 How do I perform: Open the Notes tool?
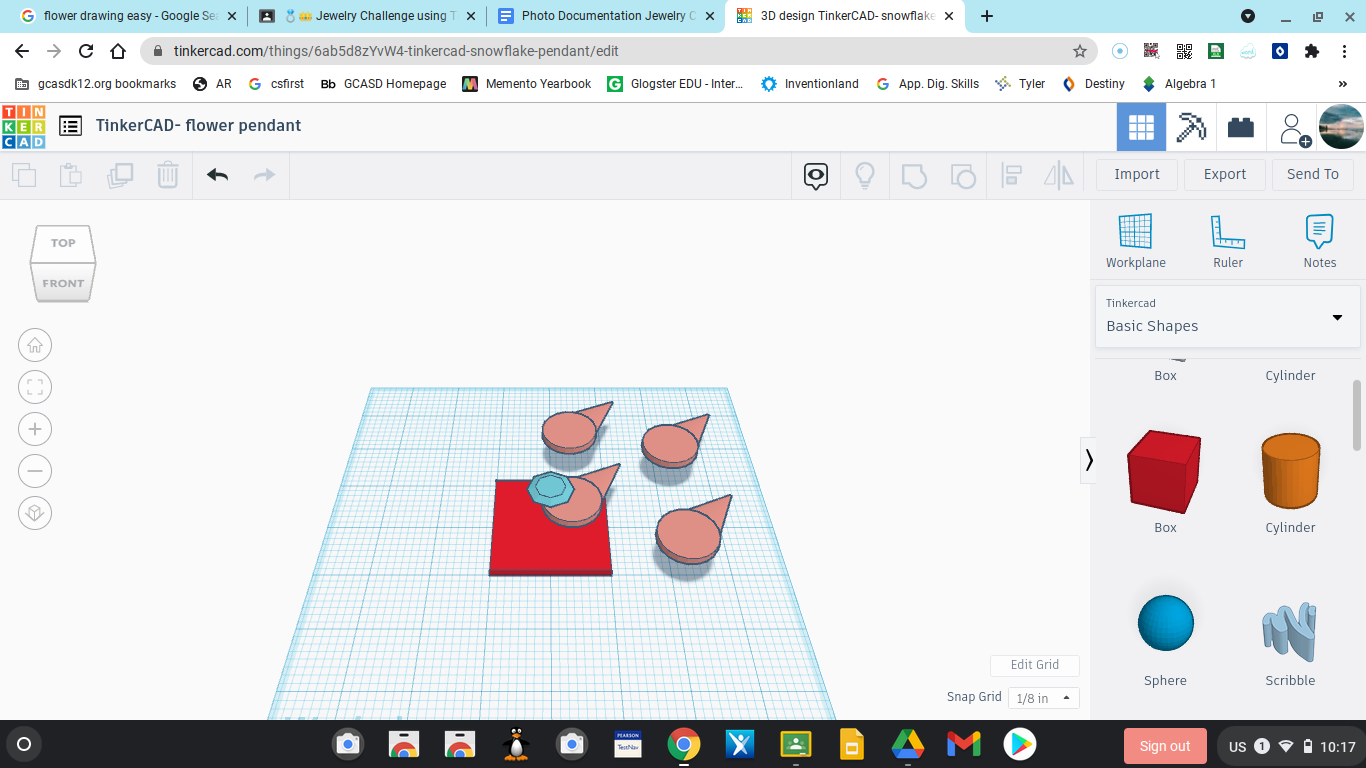point(1320,241)
